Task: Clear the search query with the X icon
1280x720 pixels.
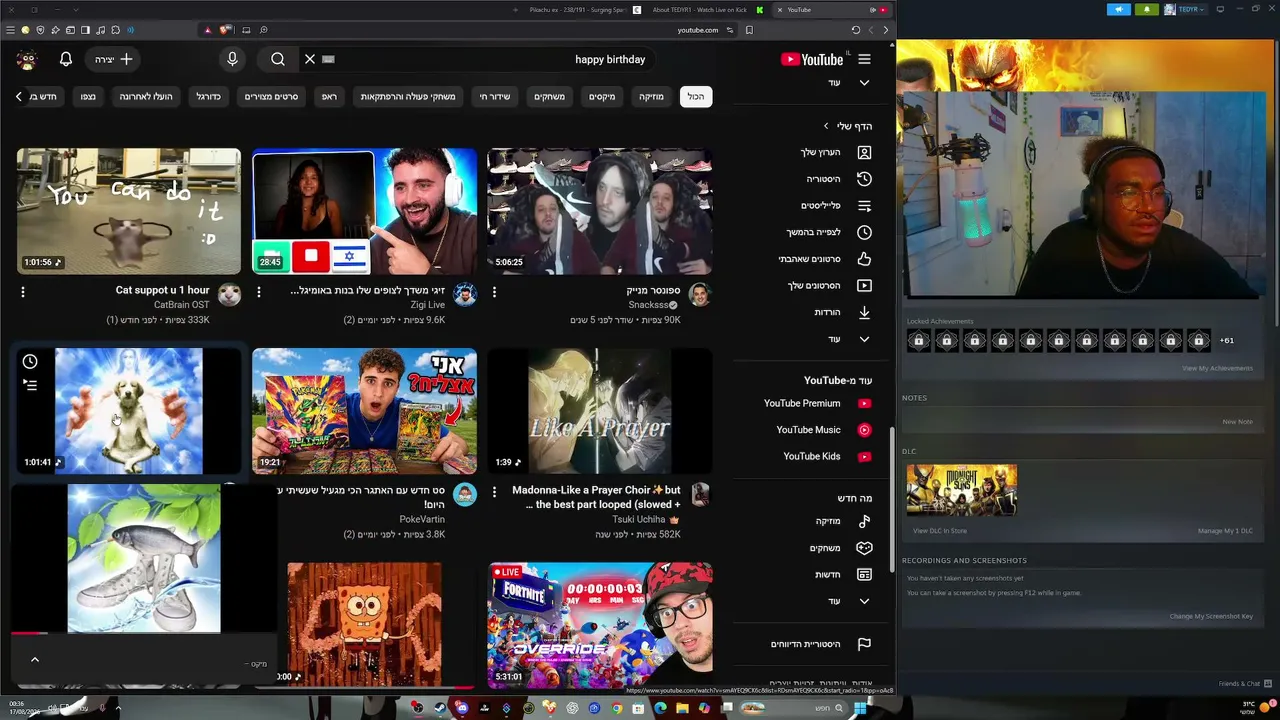Action: [310, 60]
